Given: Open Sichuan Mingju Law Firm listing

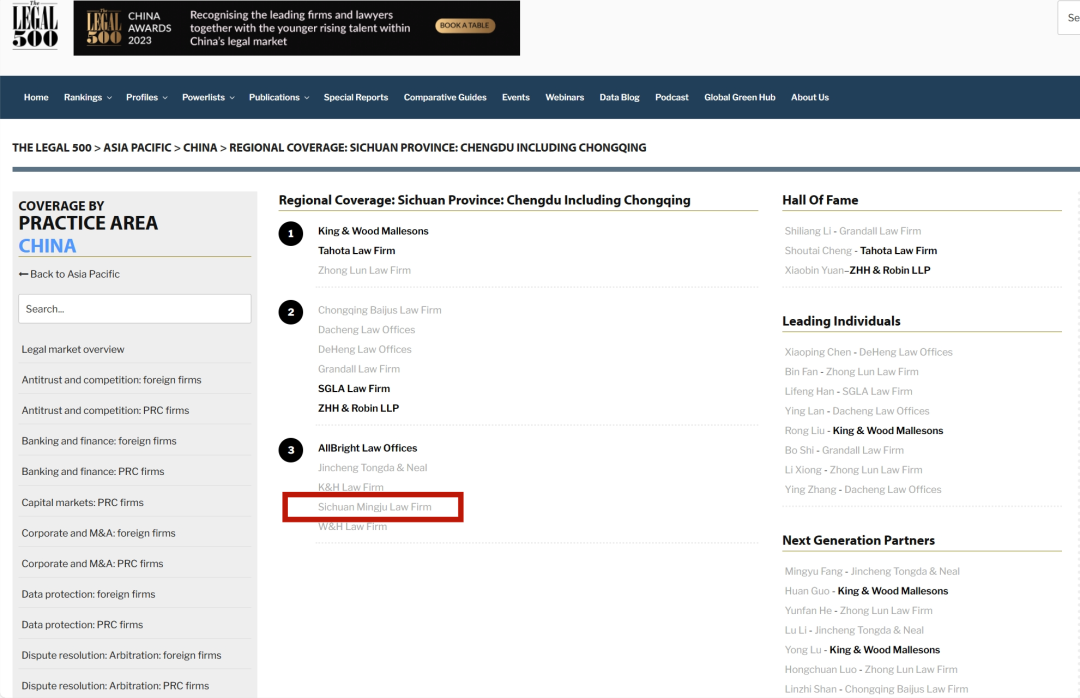Looking at the screenshot, I should point(375,507).
